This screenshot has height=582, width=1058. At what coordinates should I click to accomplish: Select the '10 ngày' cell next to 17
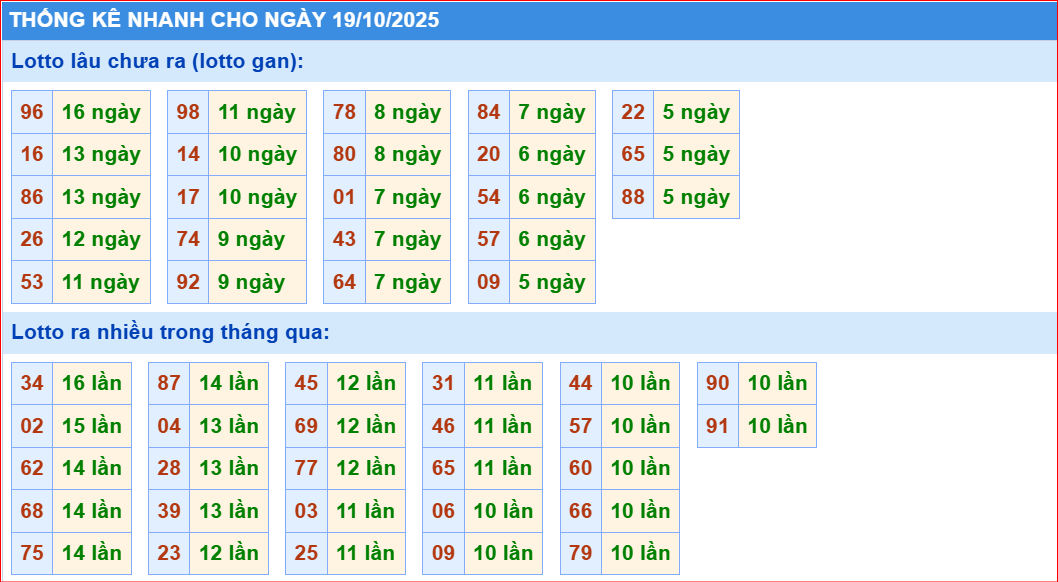click(x=257, y=197)
